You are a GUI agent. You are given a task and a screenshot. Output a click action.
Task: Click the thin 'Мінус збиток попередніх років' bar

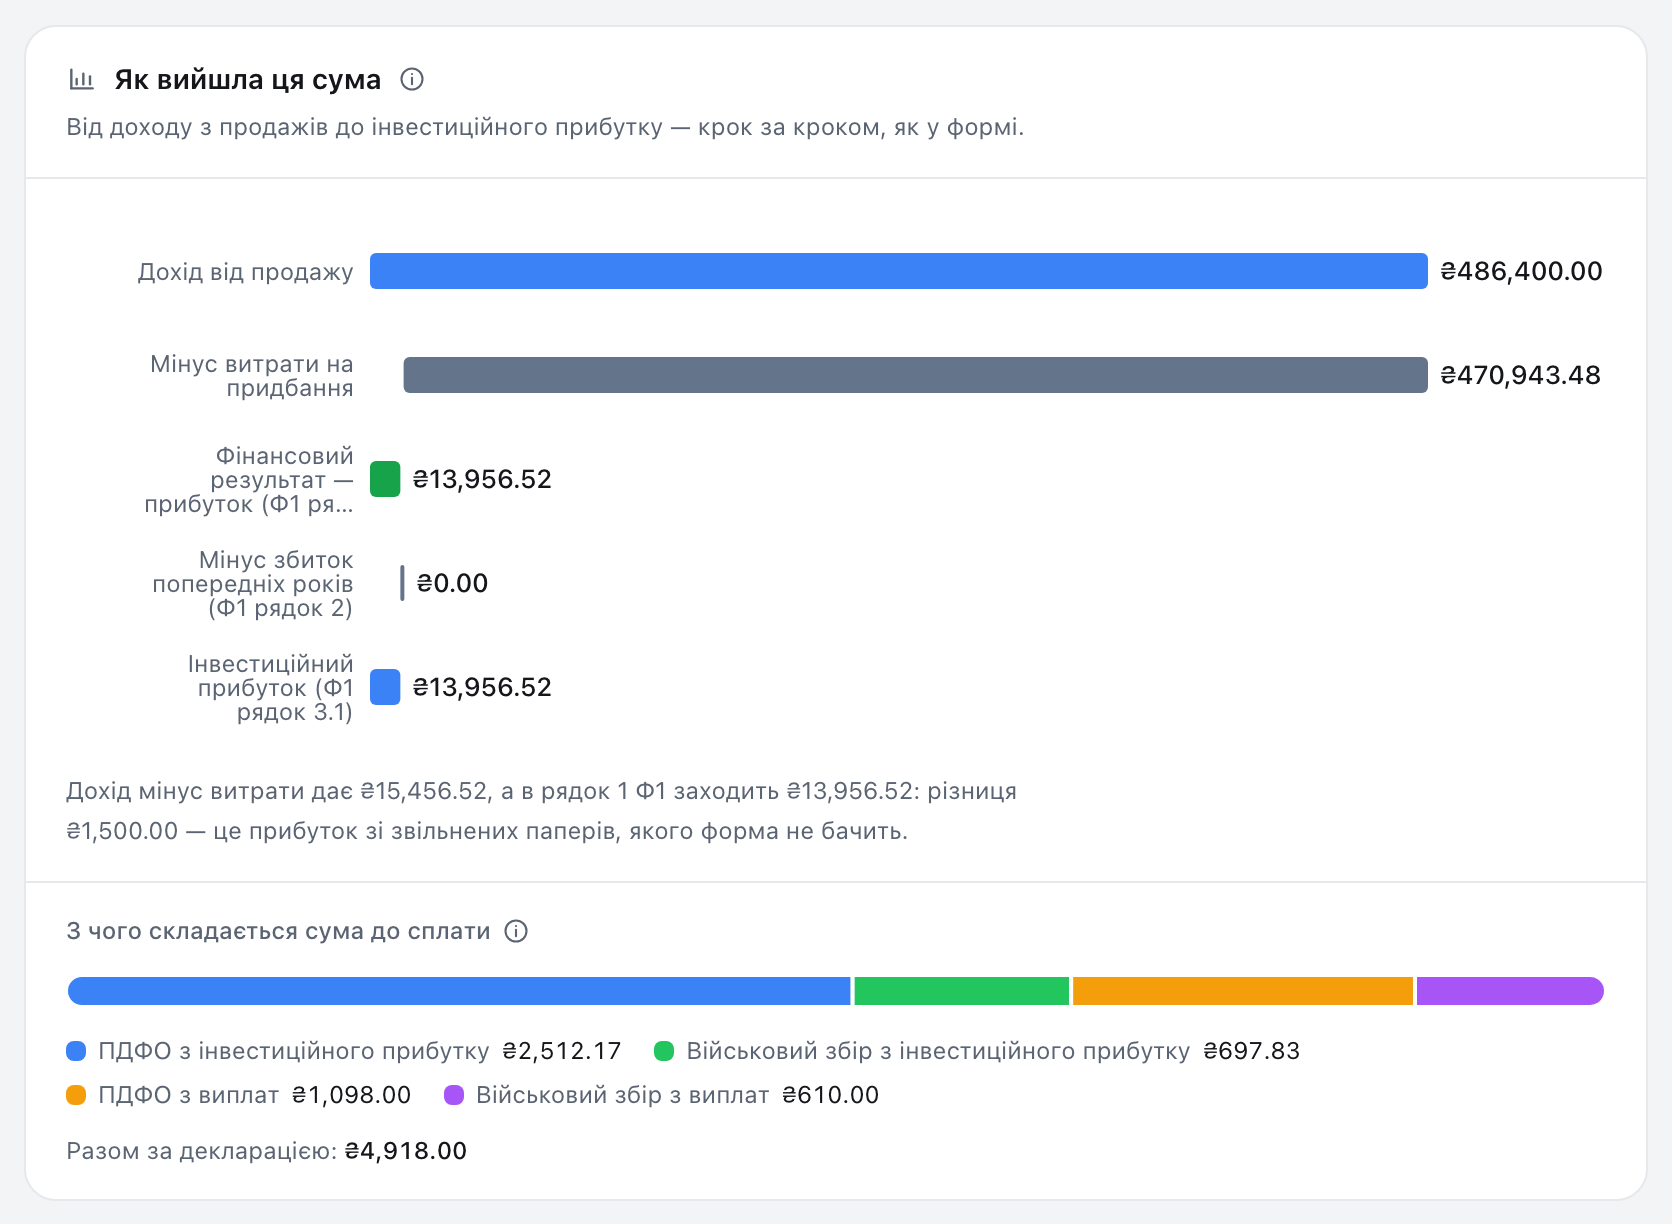(402, 583)
